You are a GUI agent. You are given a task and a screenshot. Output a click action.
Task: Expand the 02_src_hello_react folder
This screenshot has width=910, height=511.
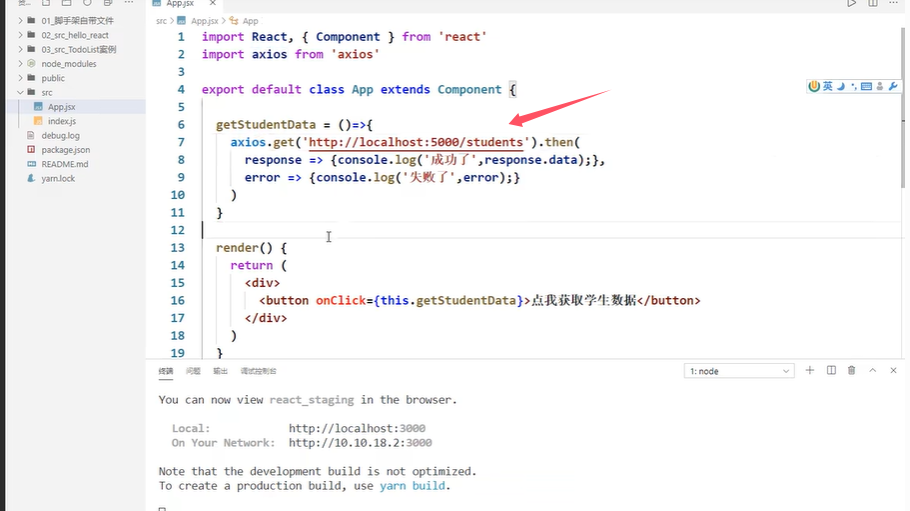tap(20, 35)
